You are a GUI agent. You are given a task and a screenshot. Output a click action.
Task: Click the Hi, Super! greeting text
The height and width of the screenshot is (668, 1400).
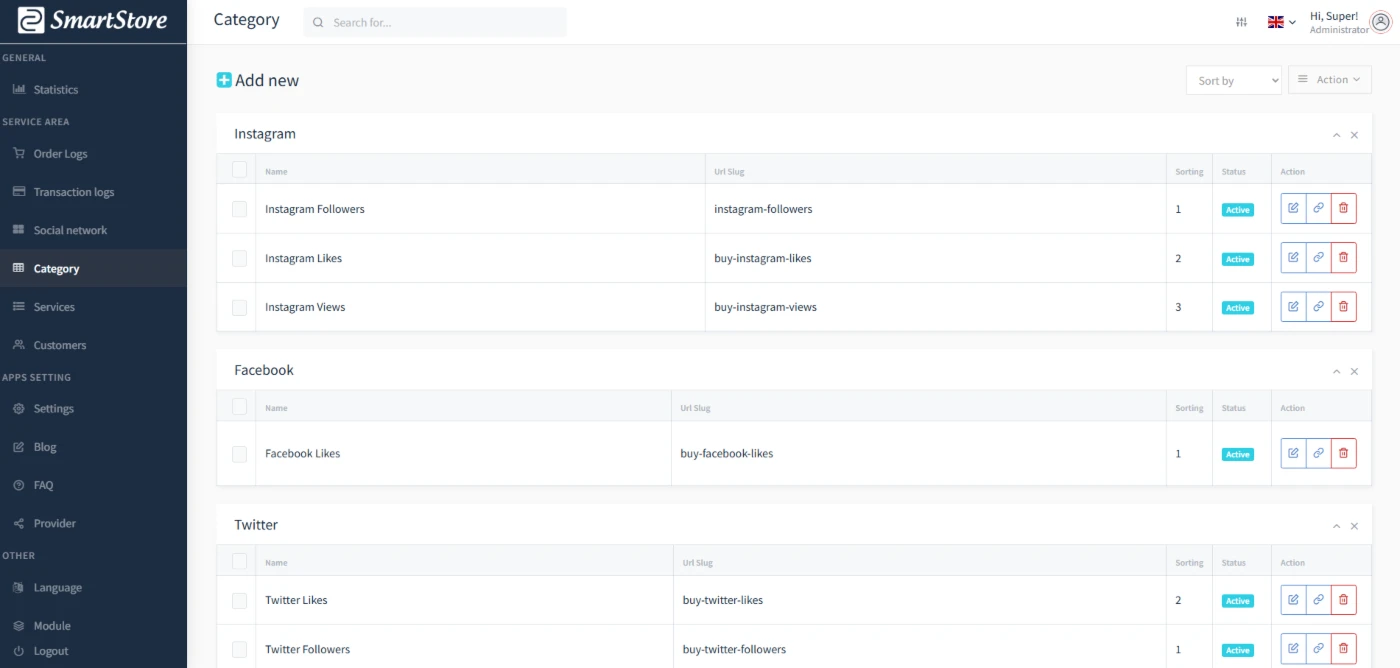click(1334, 16)
